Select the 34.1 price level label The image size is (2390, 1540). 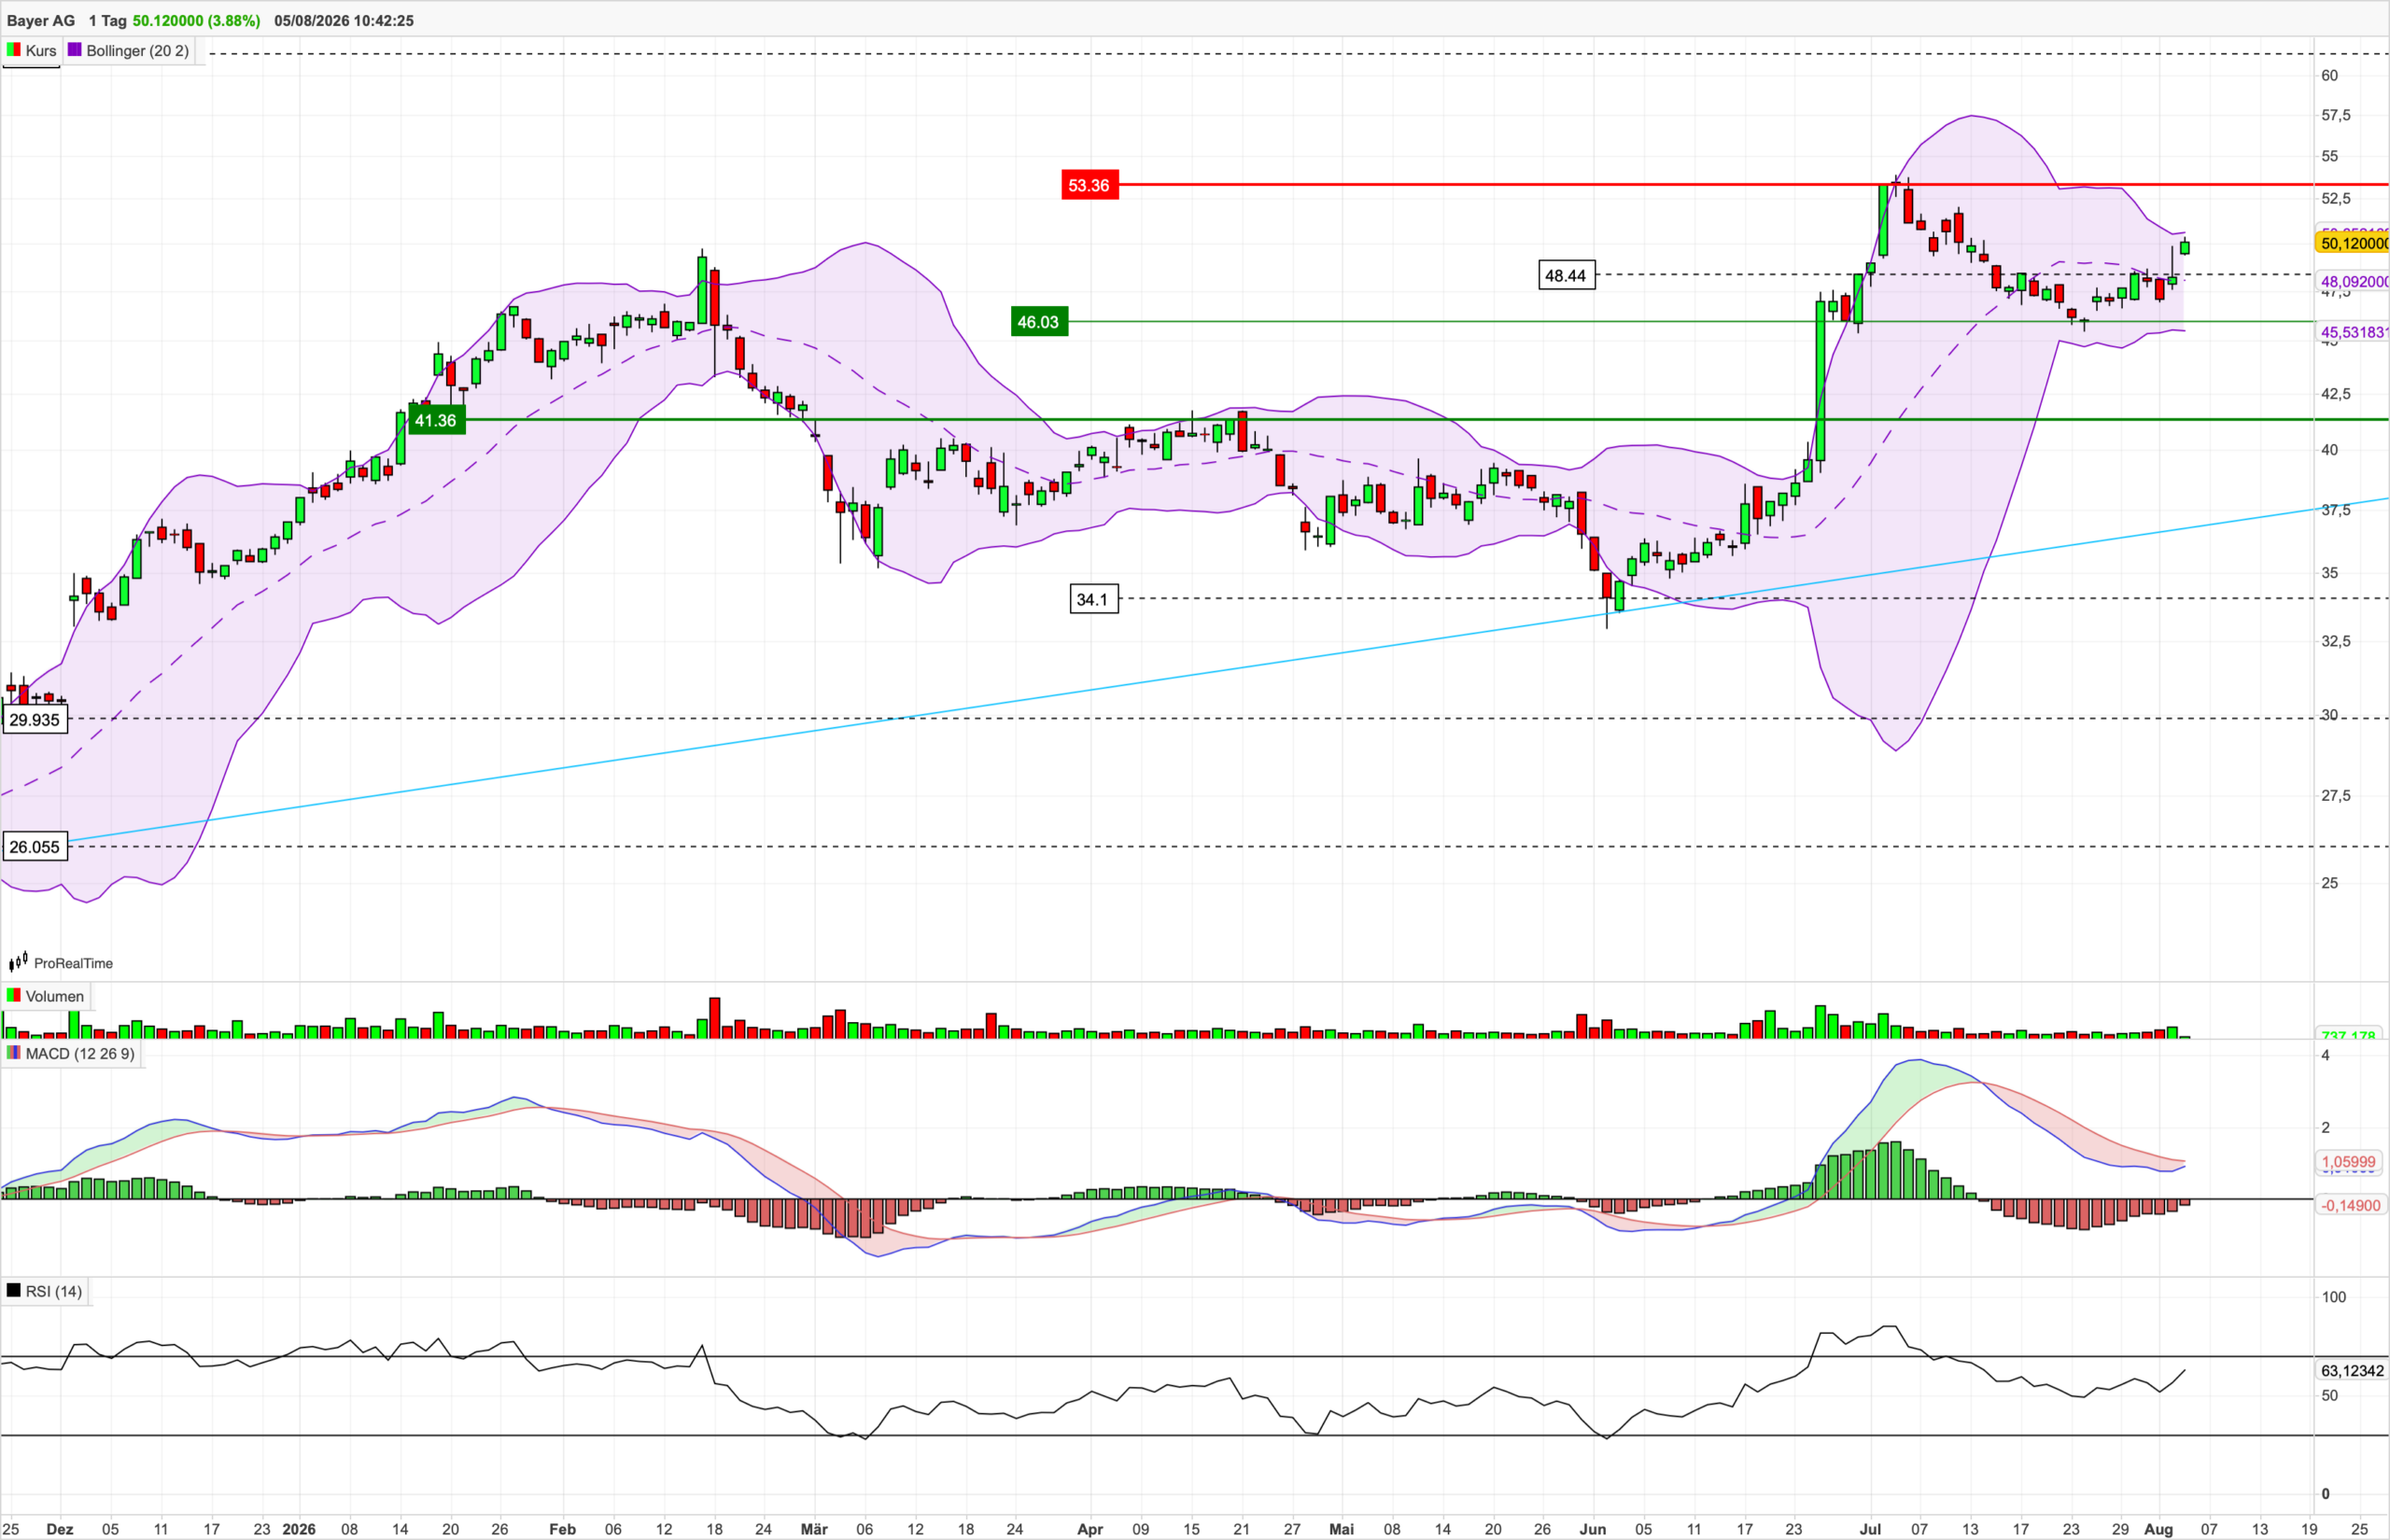1093,599
